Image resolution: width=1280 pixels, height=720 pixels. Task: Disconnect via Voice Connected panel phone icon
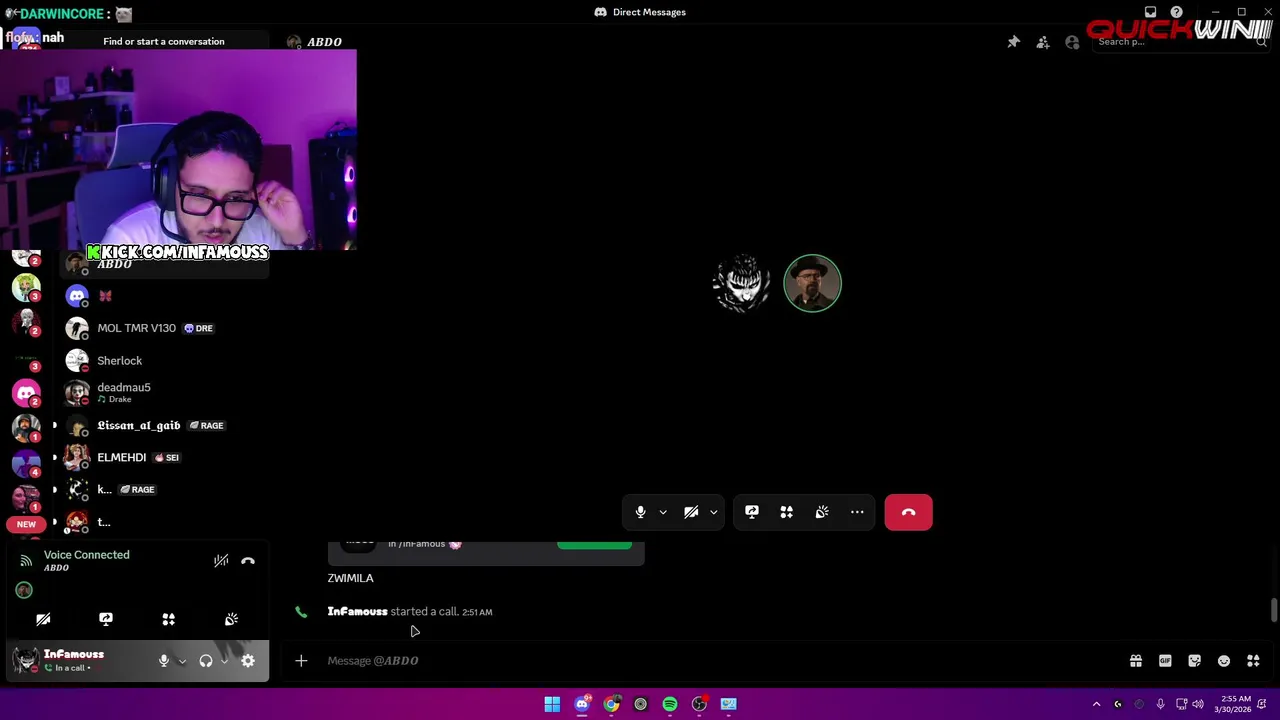tap(248, 561)
